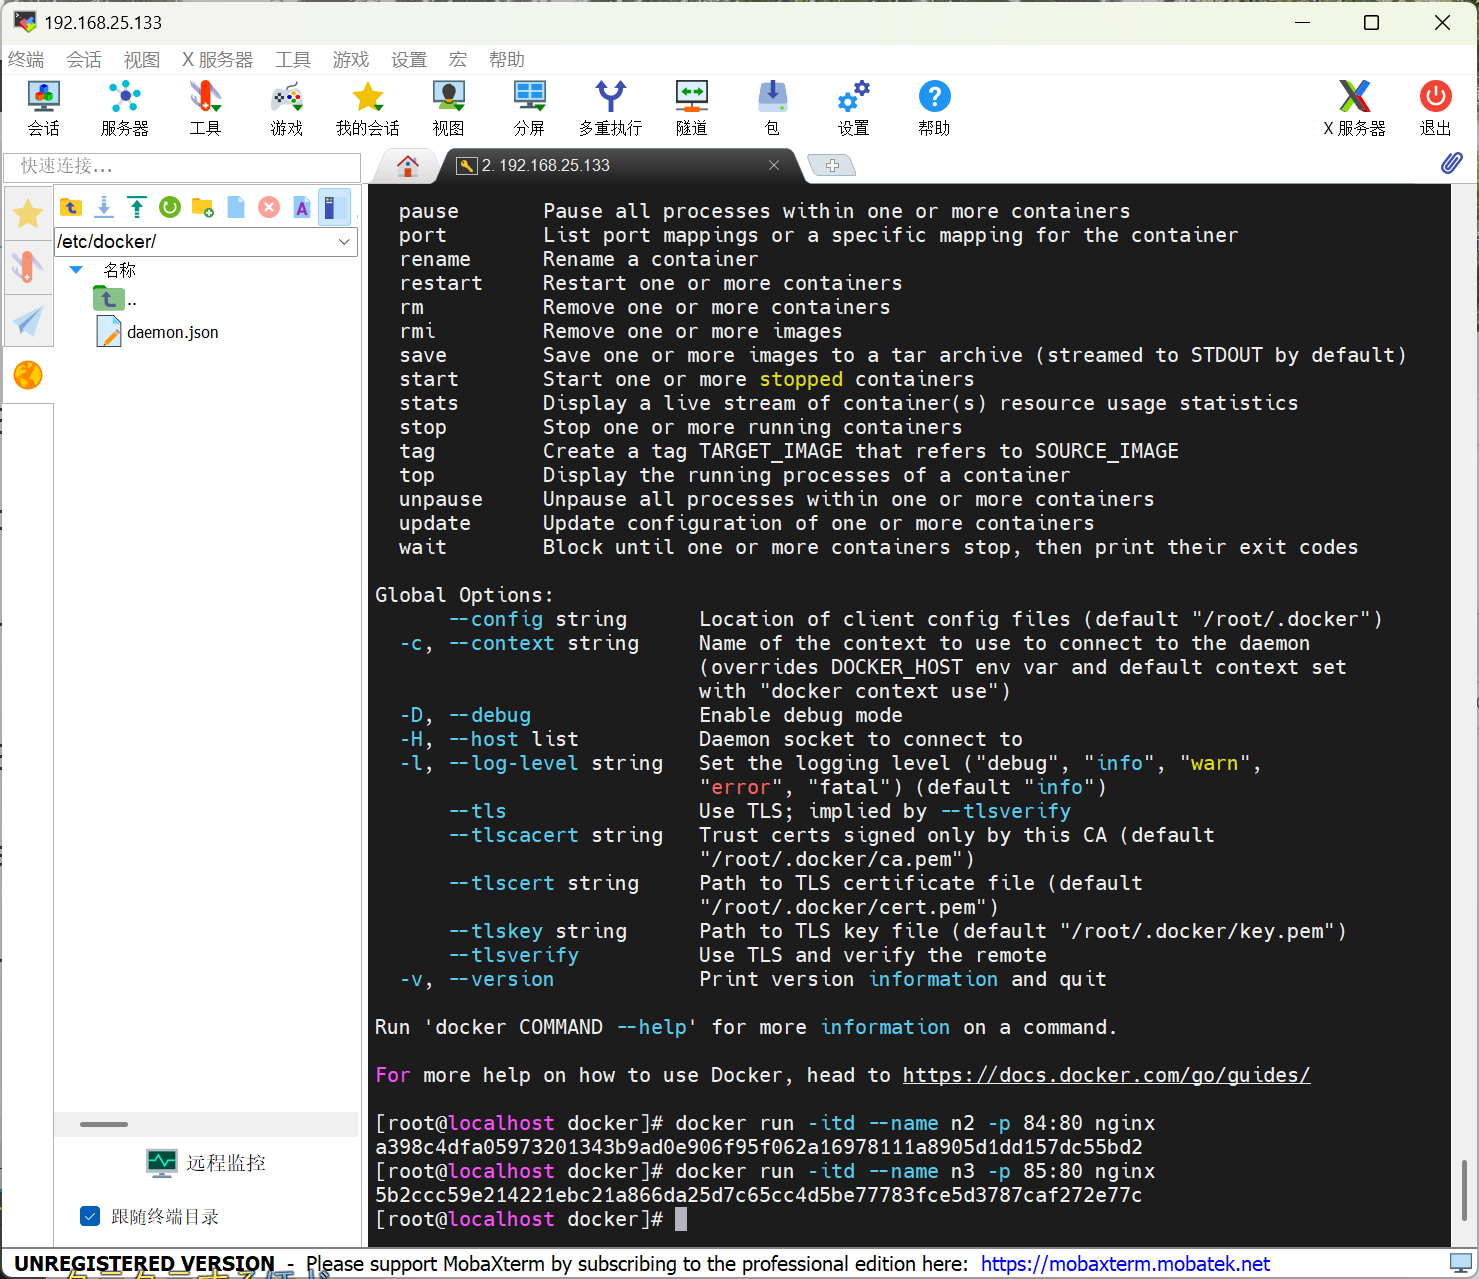
Task: Click the SFTP upload files icon
Action: [137, 207]
